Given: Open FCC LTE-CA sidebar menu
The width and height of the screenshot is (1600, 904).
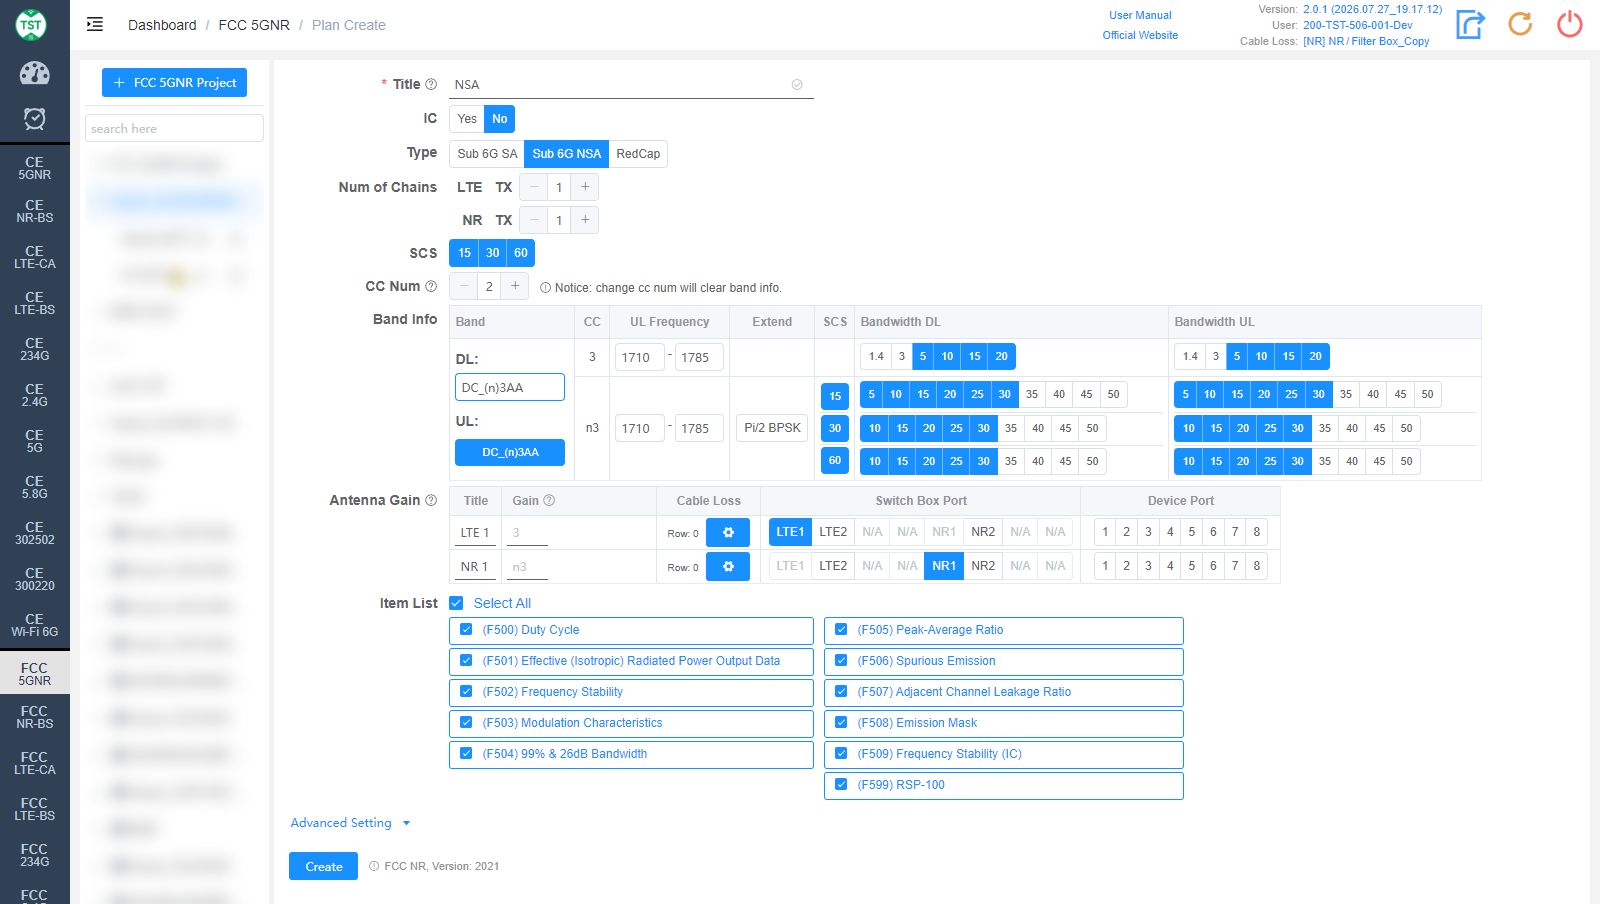Looking at the screenshot, I should click(35, 763).
